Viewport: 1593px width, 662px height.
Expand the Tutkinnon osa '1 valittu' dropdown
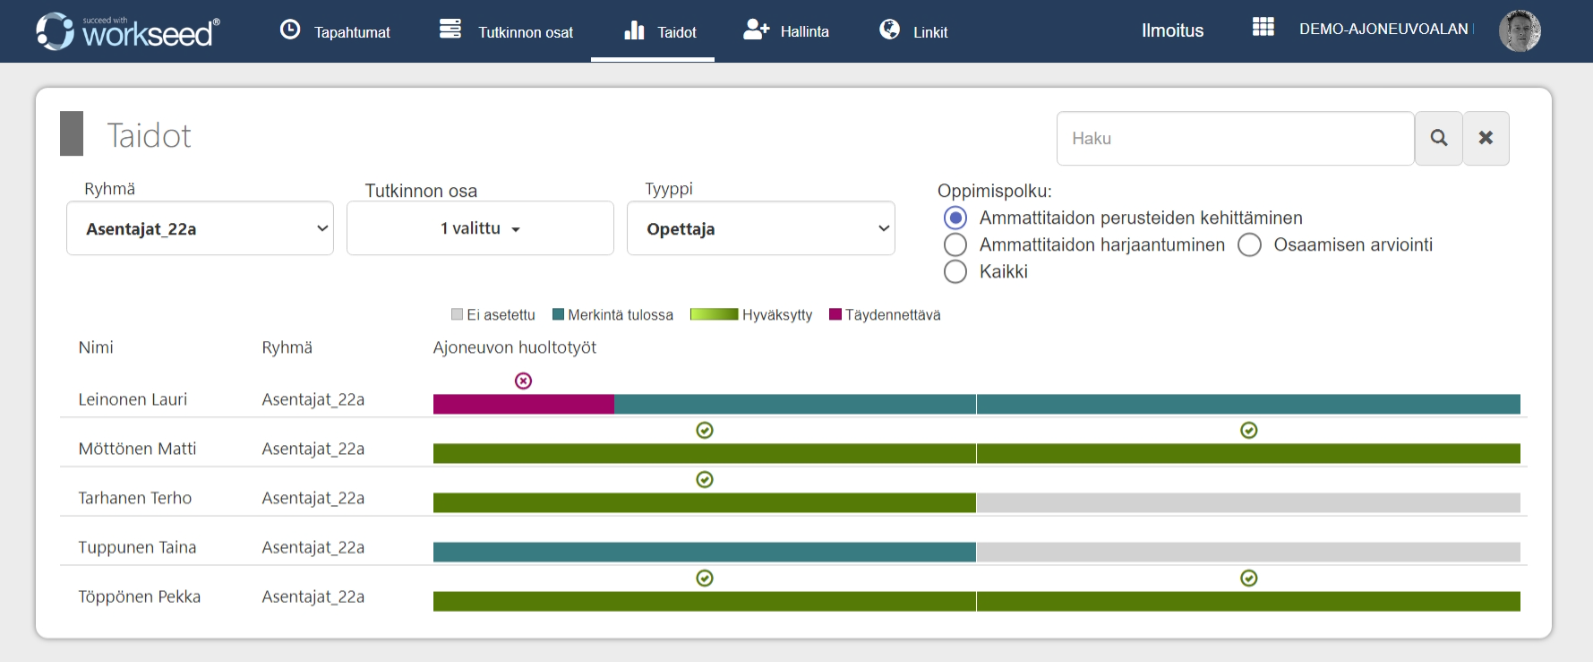point(480,229)
